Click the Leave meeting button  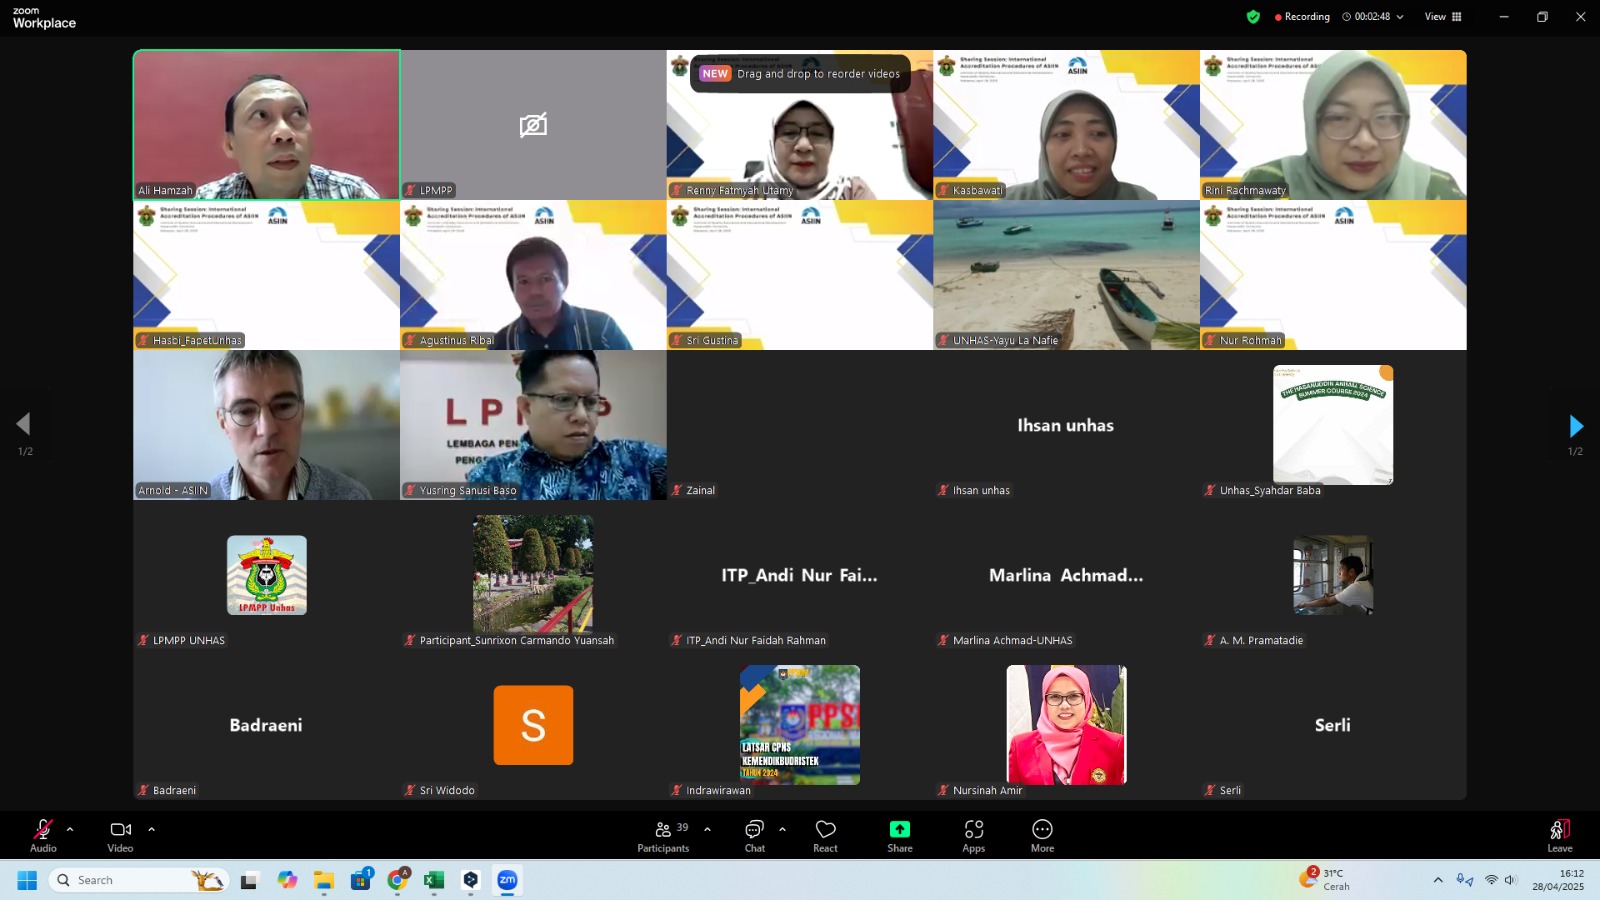click(x=1559, y=835)
